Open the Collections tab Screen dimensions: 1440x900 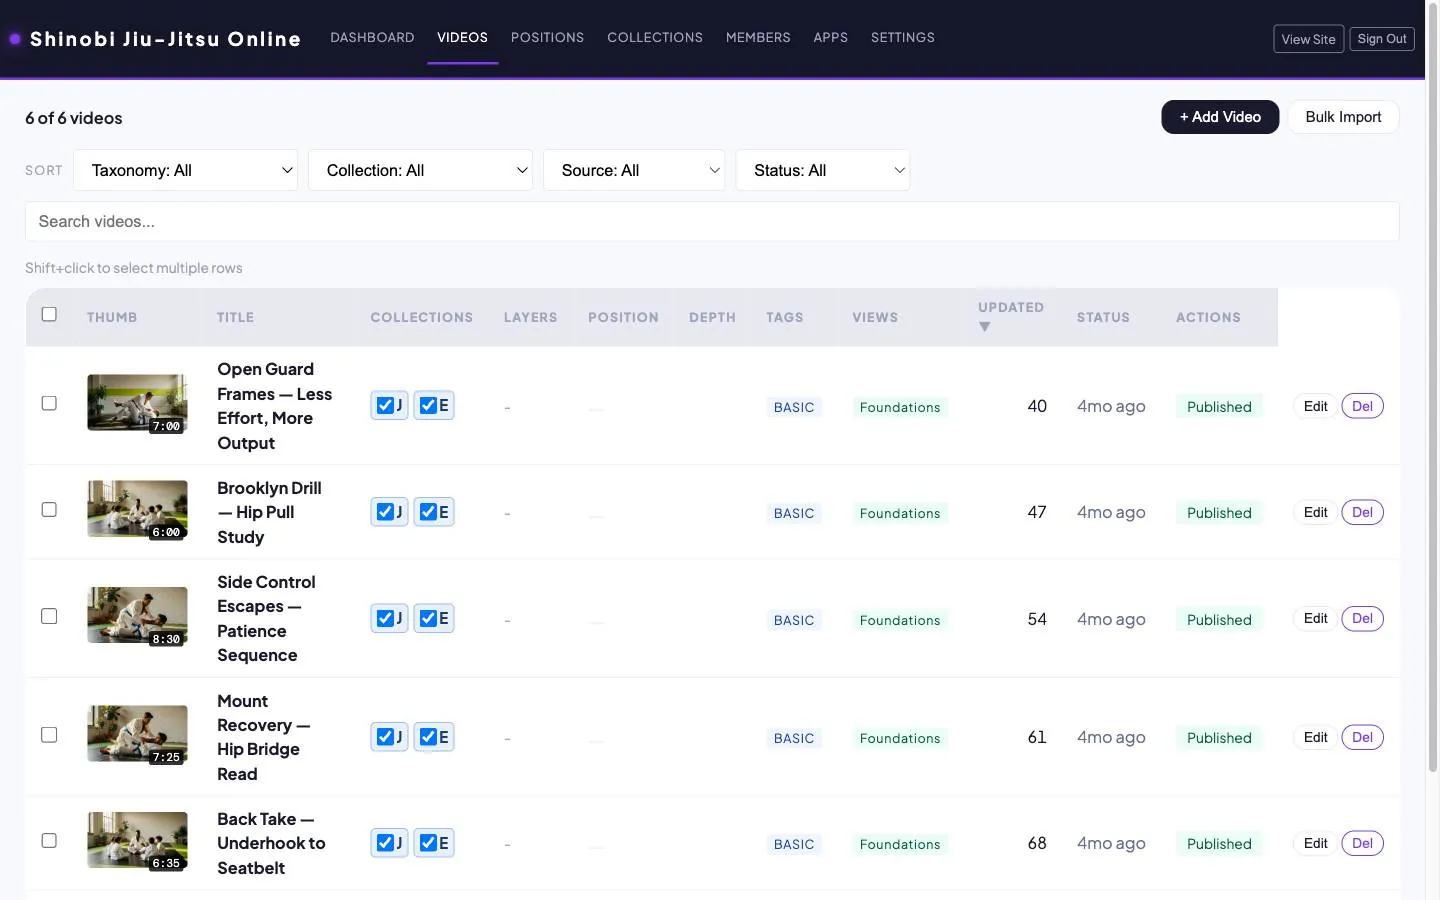click(x=655, y=38)
